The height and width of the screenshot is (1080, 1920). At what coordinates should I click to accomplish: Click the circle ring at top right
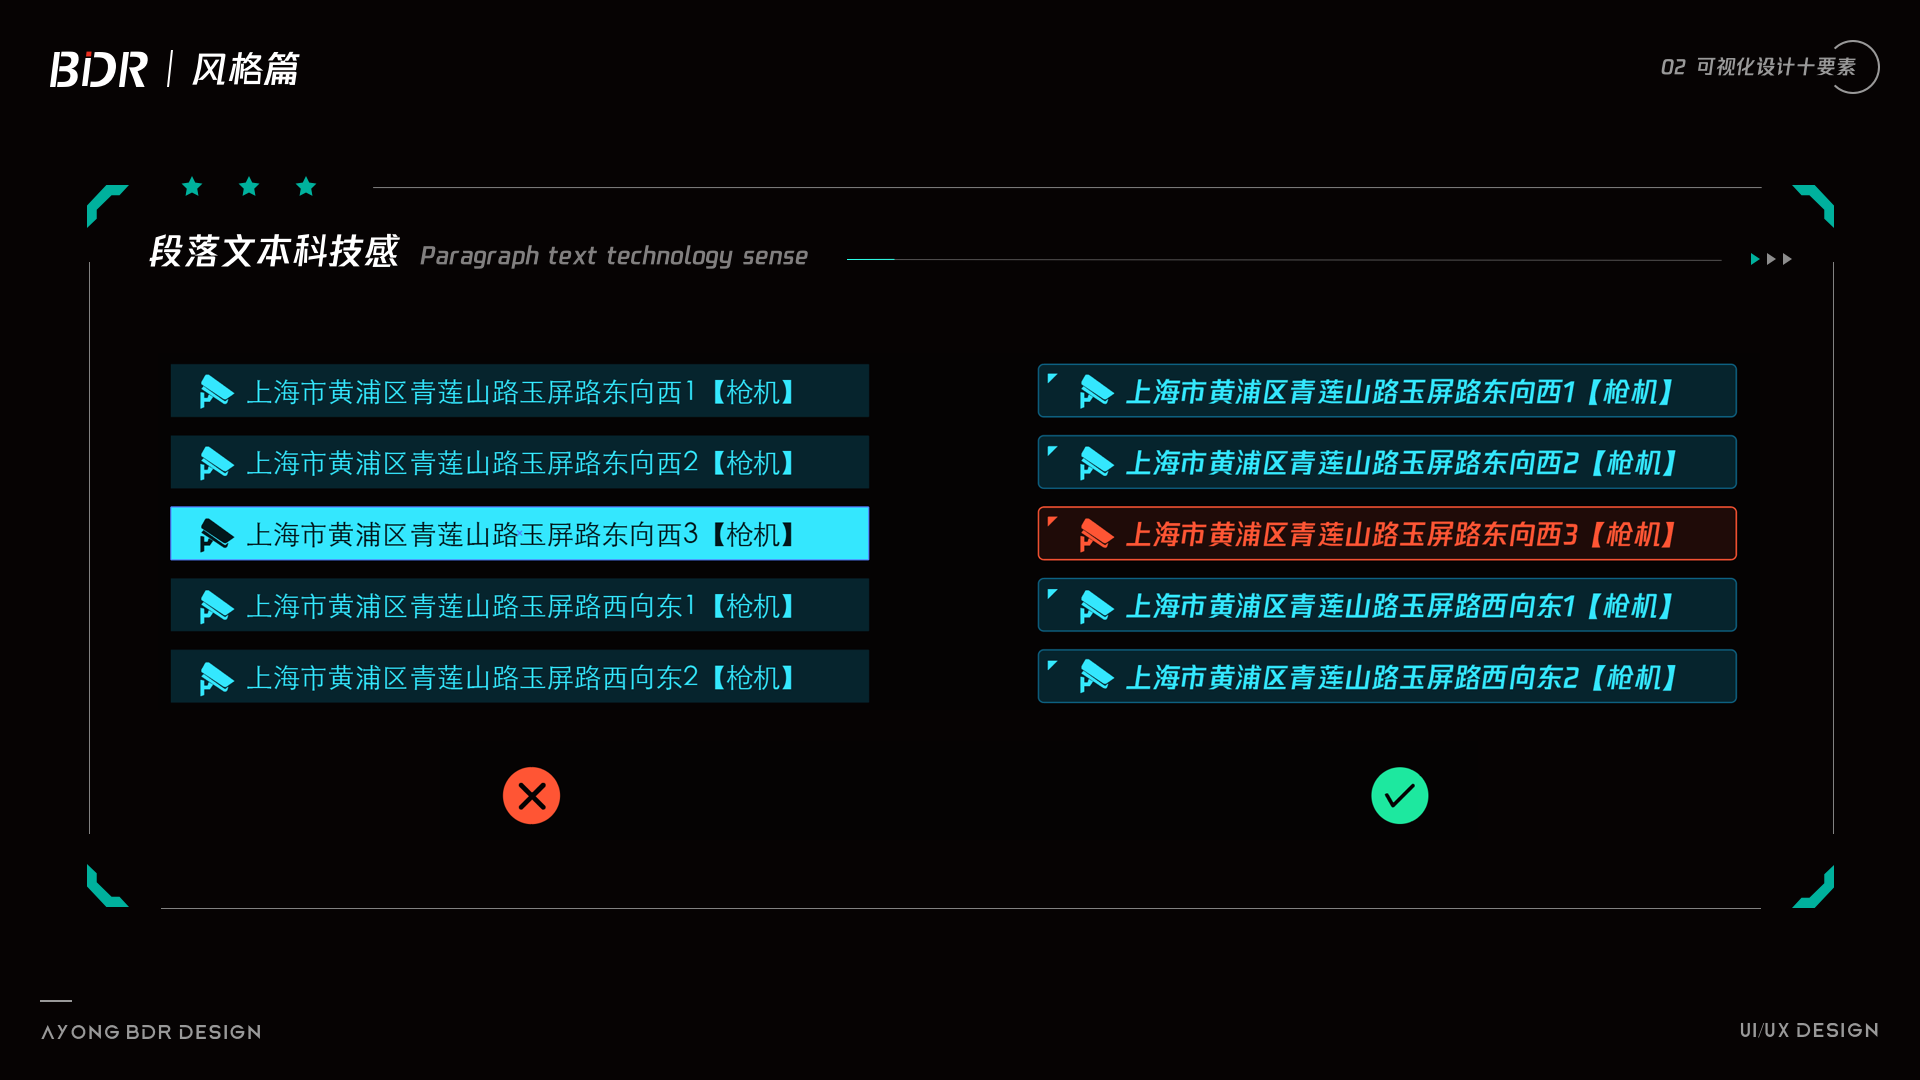pos(1853,67)
